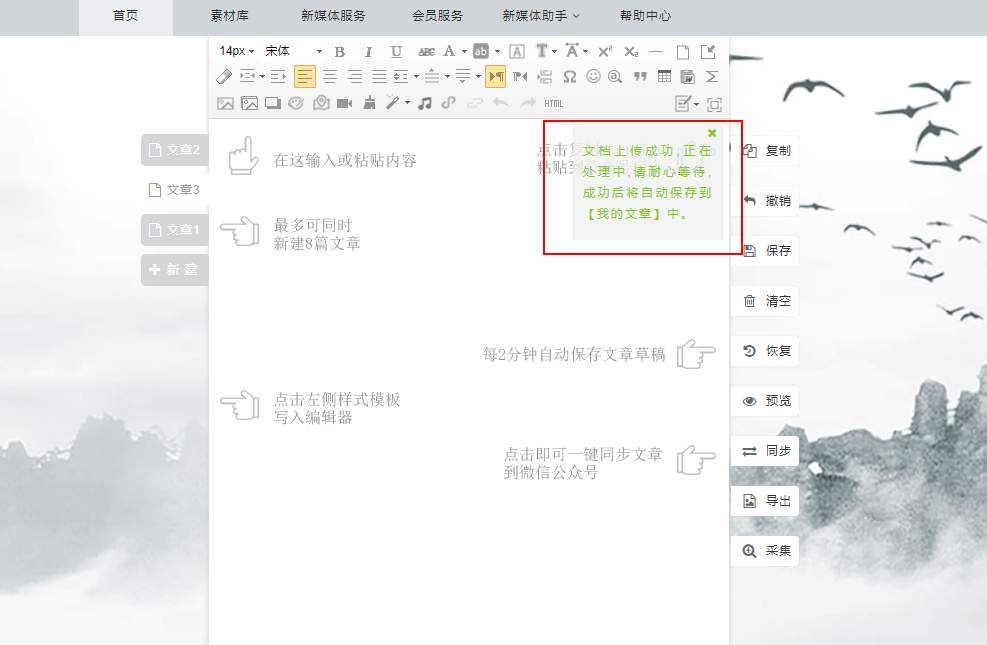Insert a table into the article
The height and width of the screenshot is (645, 987).
coord(664,77)
